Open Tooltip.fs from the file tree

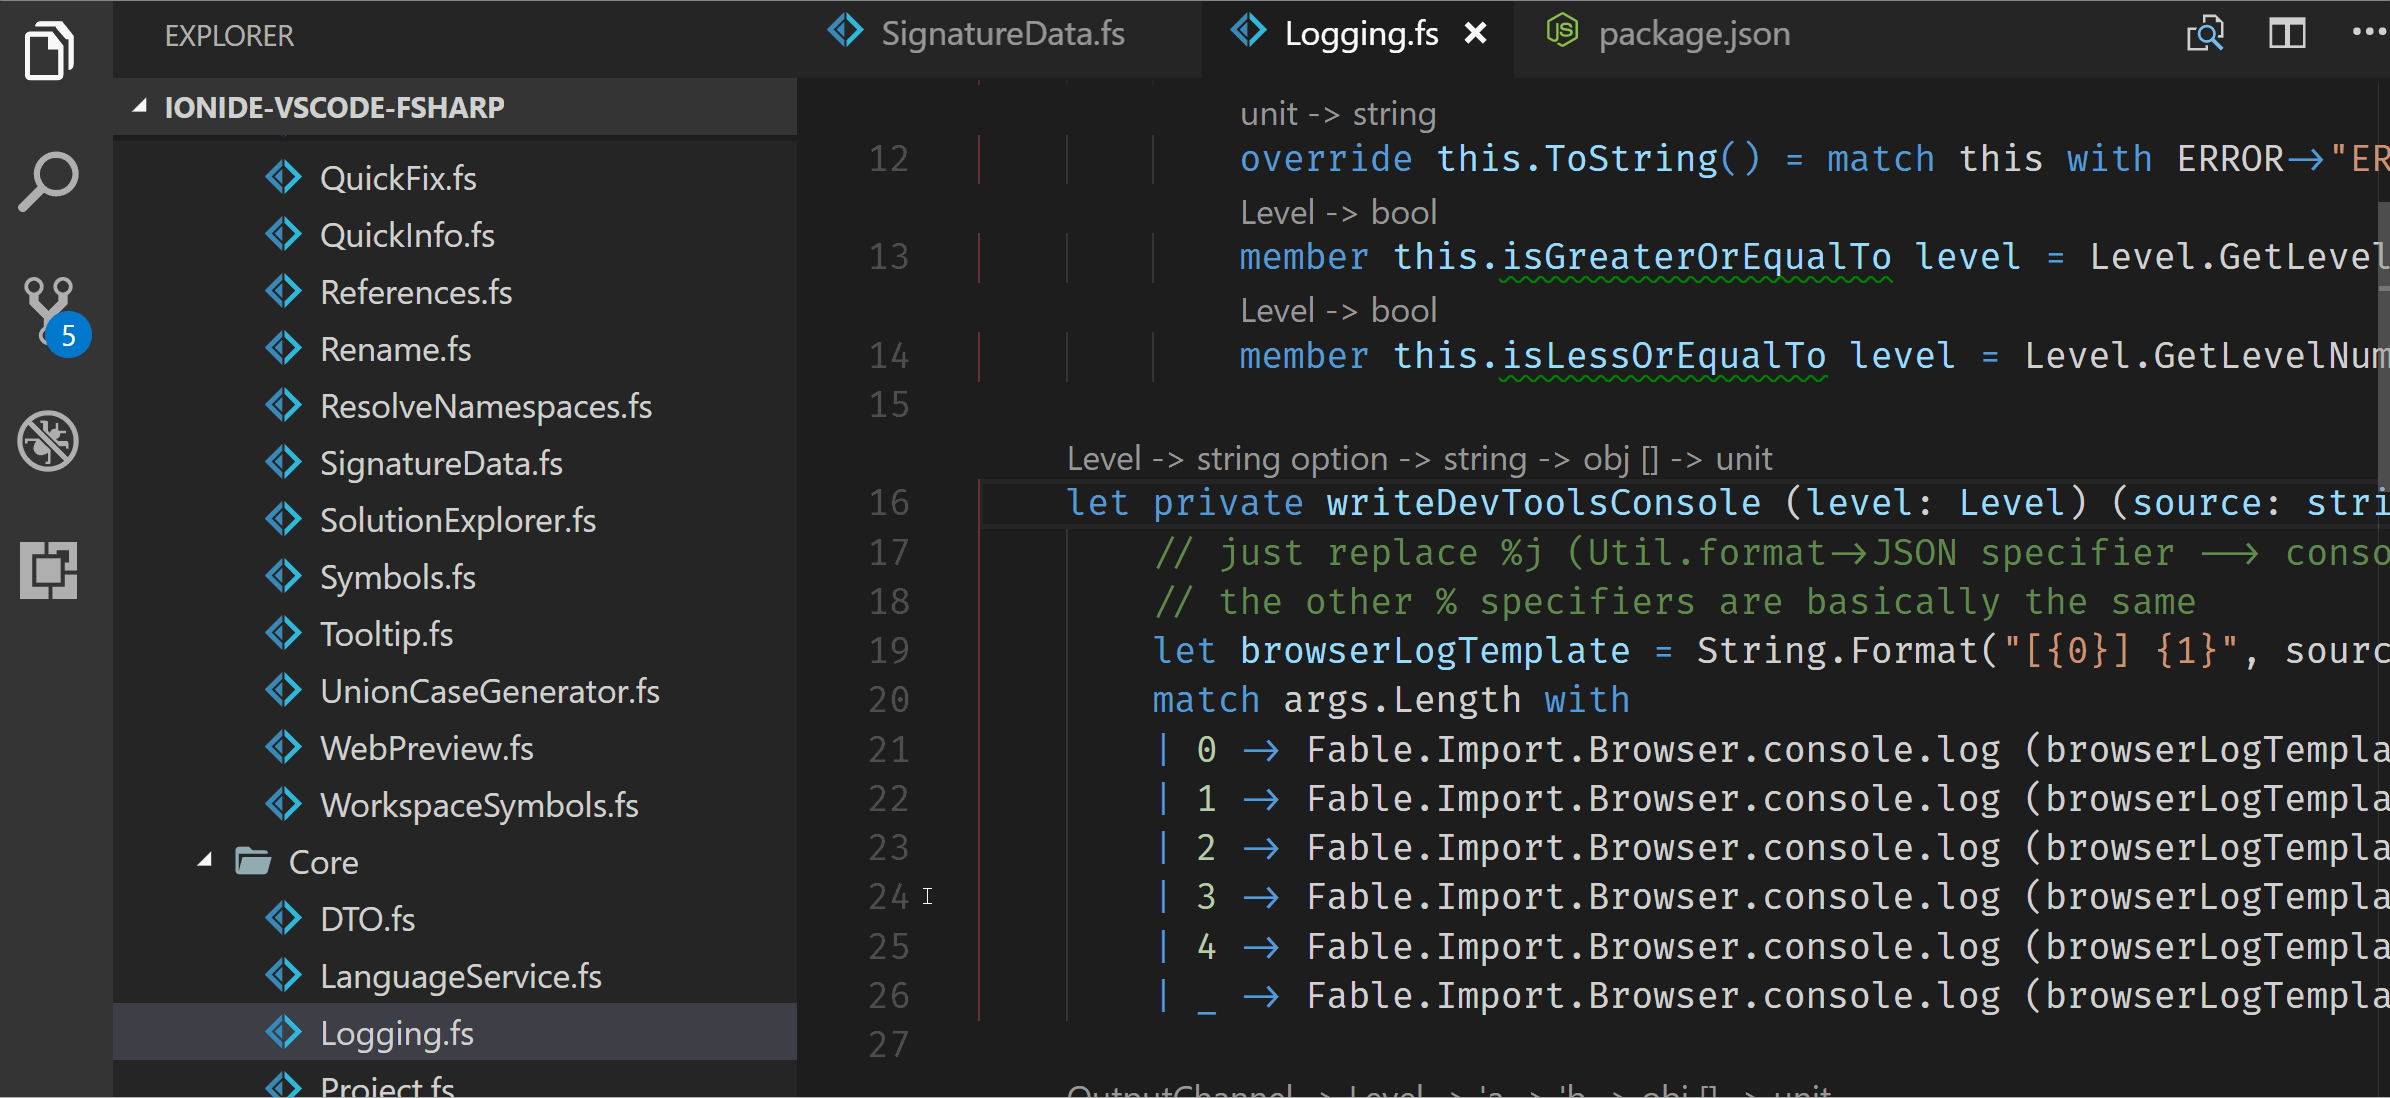[386, 633]
